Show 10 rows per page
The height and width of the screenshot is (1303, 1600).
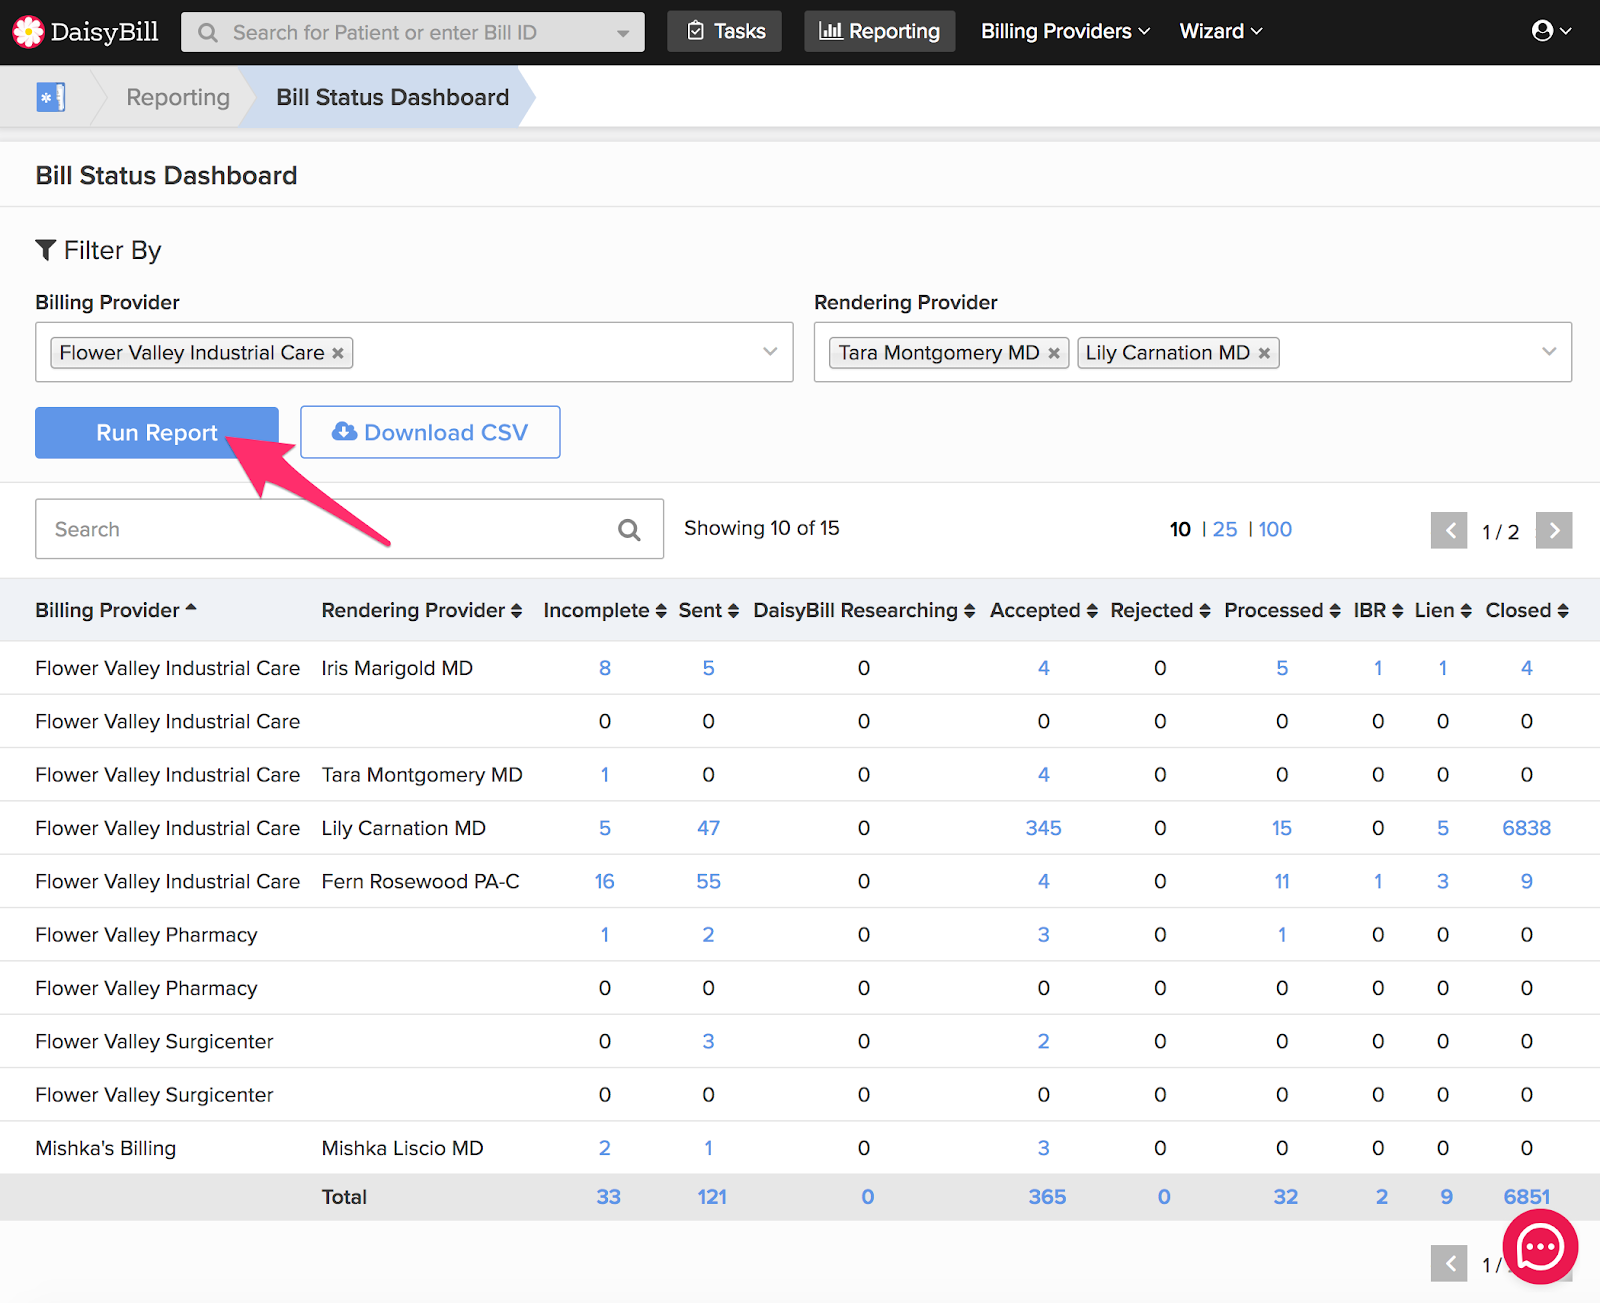pos(1180,529)
